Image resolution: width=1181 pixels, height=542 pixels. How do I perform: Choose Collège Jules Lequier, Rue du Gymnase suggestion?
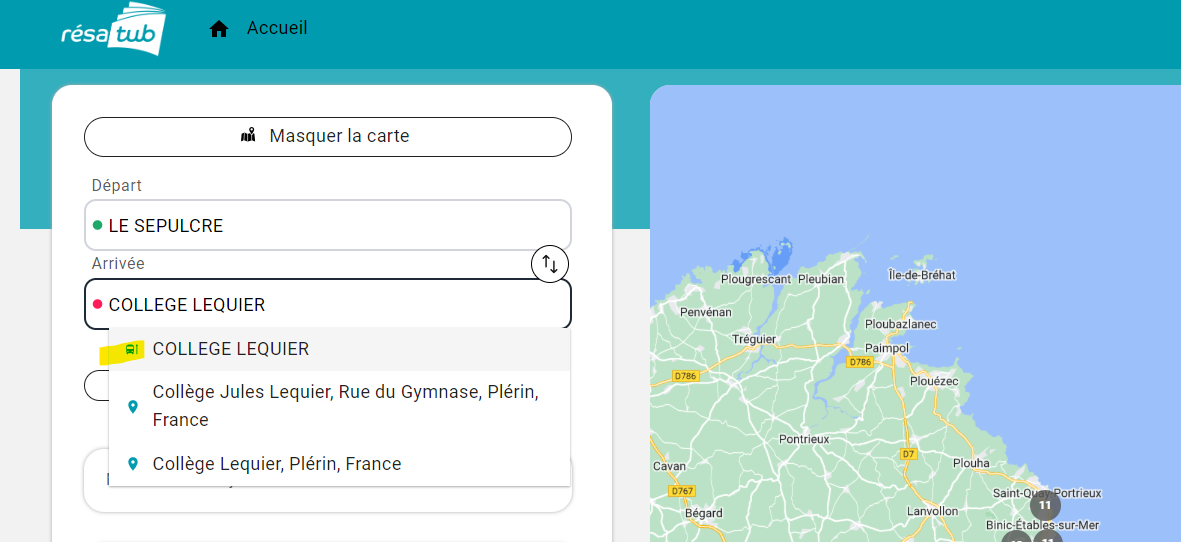click(345, 405)
